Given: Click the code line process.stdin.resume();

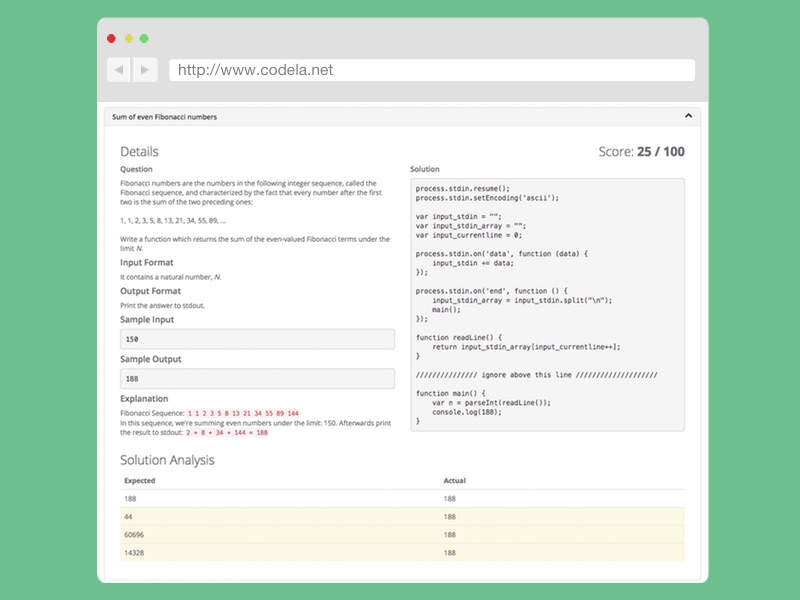Looking at the screenshot, I should [462, 188].
